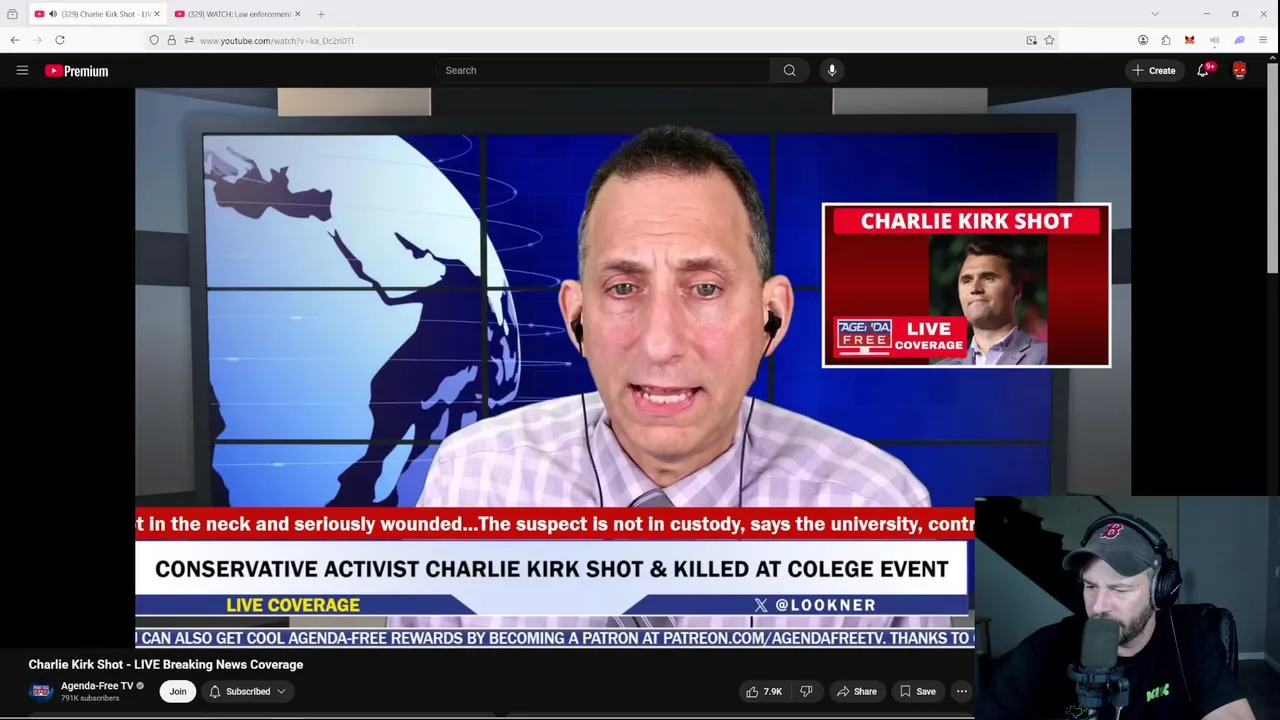
Task: Open the Create button
Action: [1153, 70]
